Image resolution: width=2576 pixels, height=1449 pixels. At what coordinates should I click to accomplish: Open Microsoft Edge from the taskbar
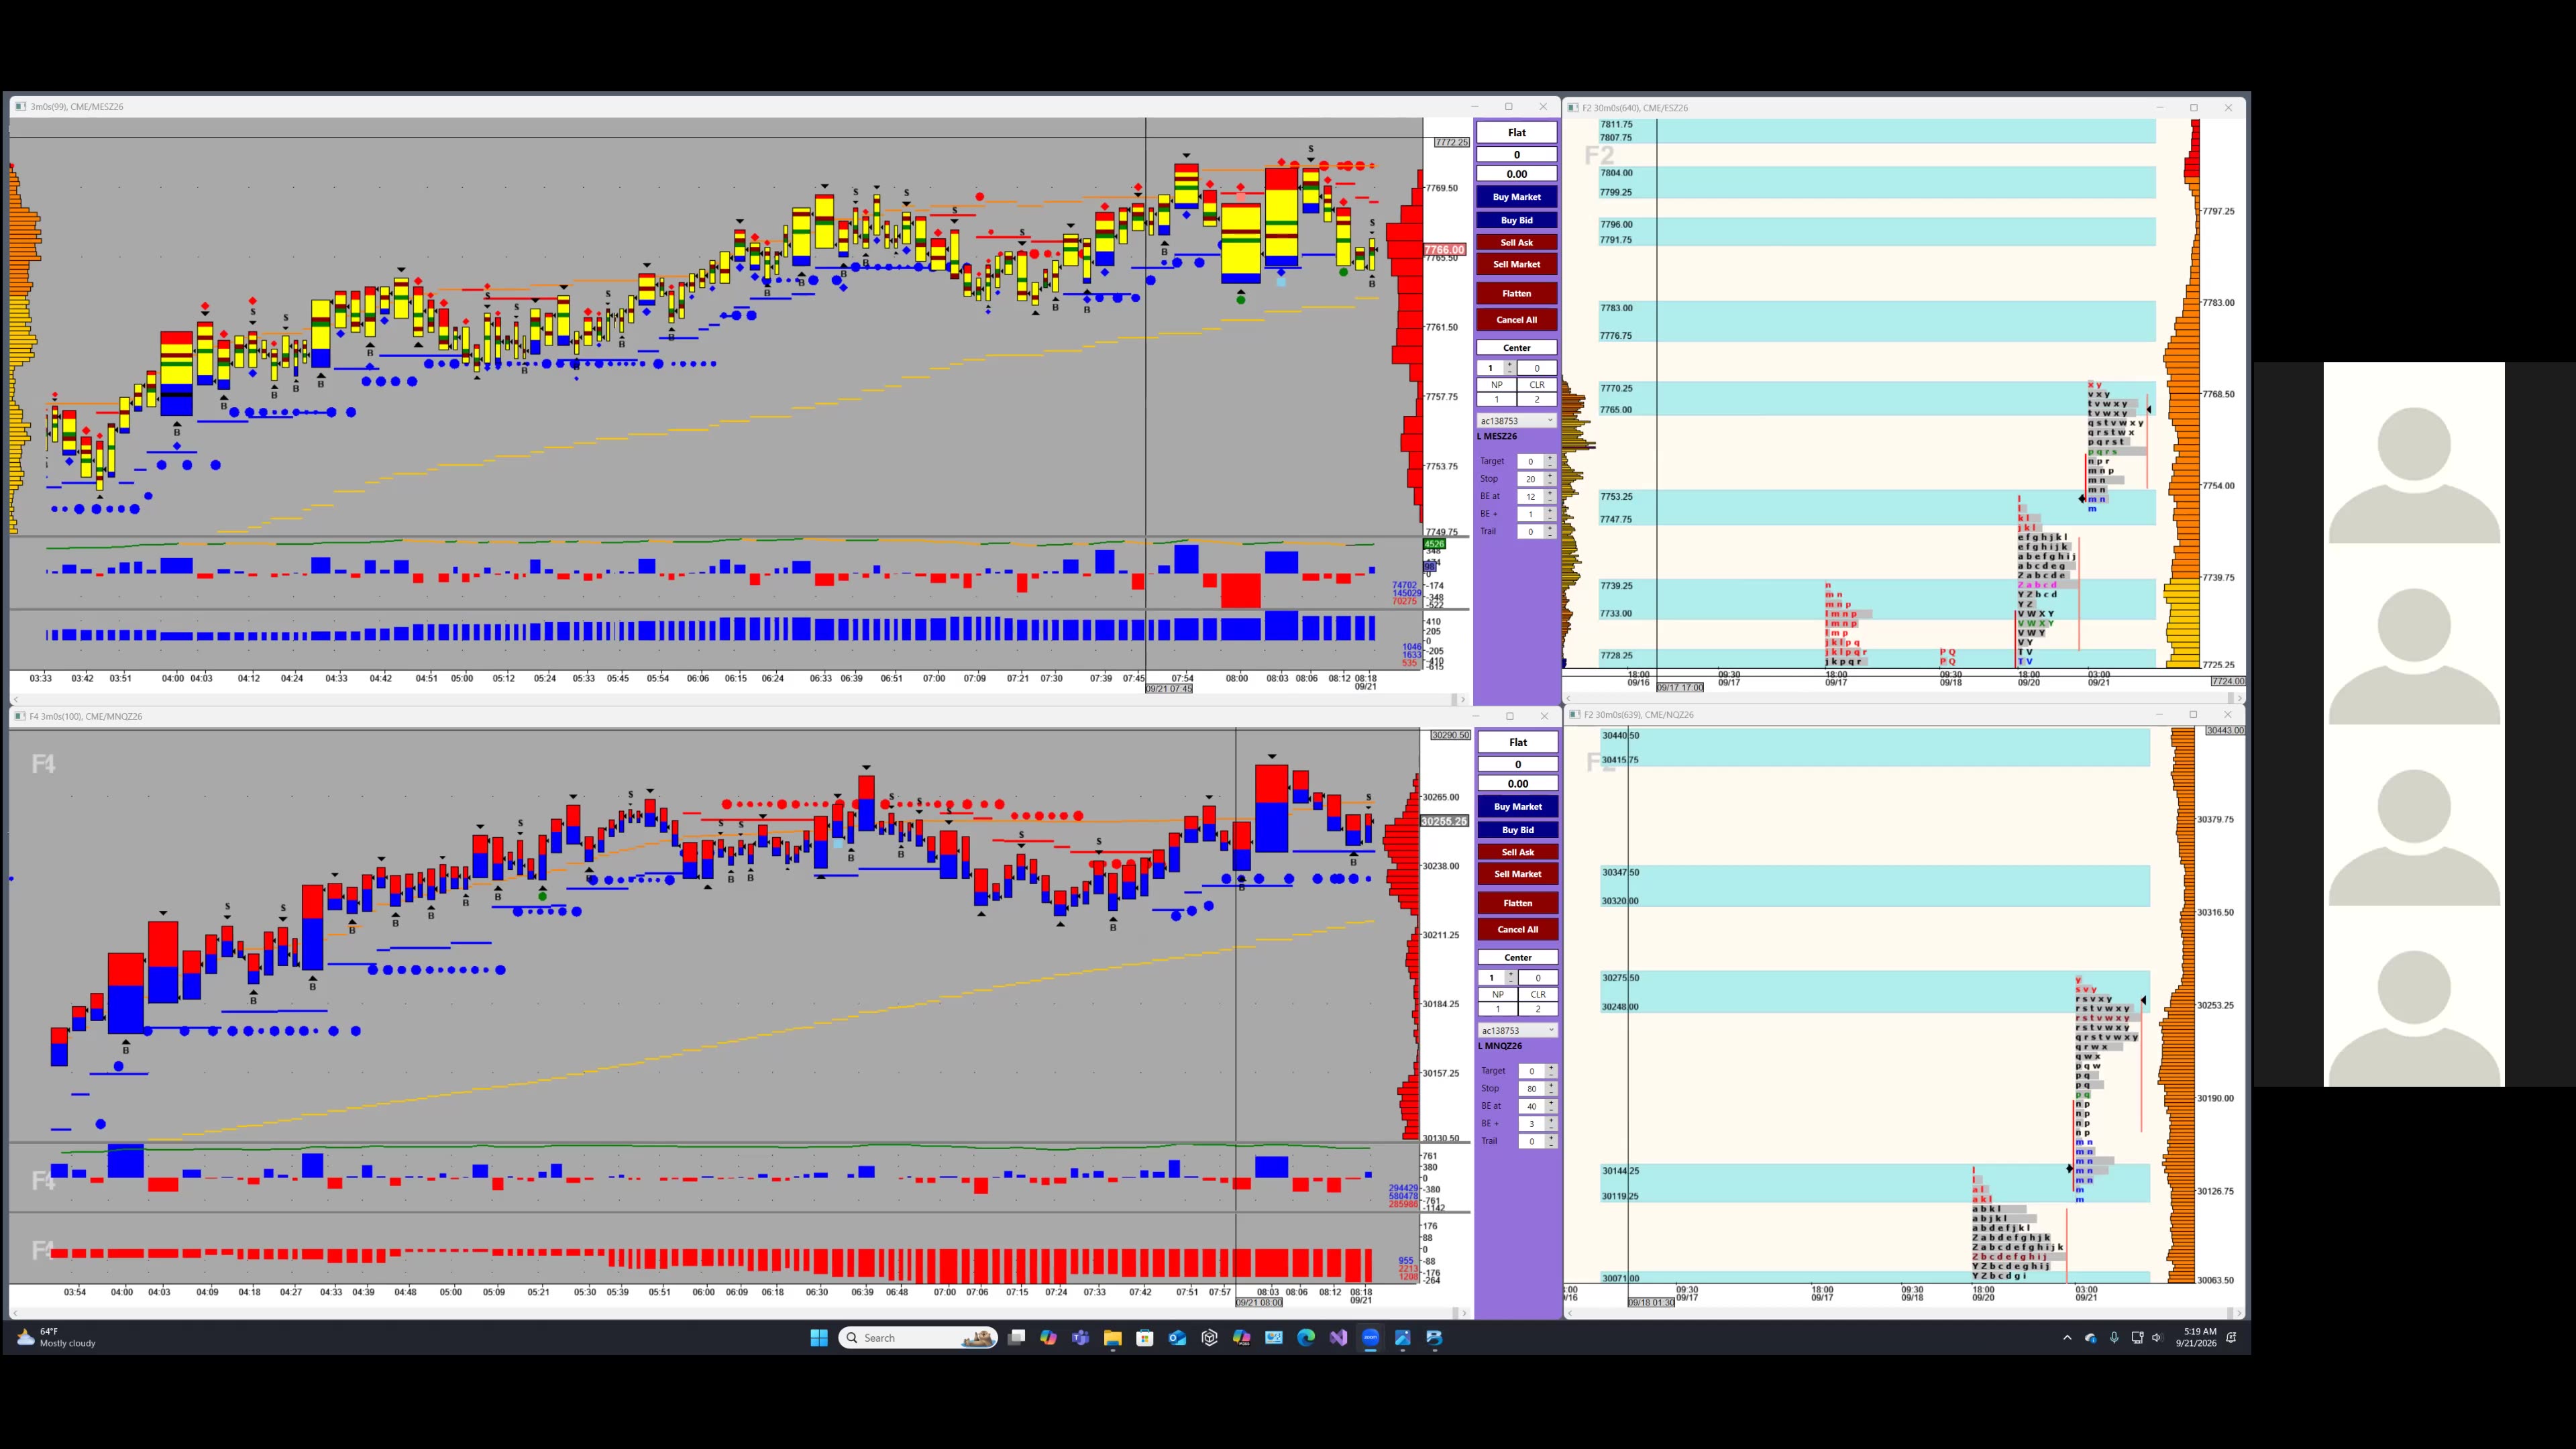pyautogui.click(x=1306, y=1338)
